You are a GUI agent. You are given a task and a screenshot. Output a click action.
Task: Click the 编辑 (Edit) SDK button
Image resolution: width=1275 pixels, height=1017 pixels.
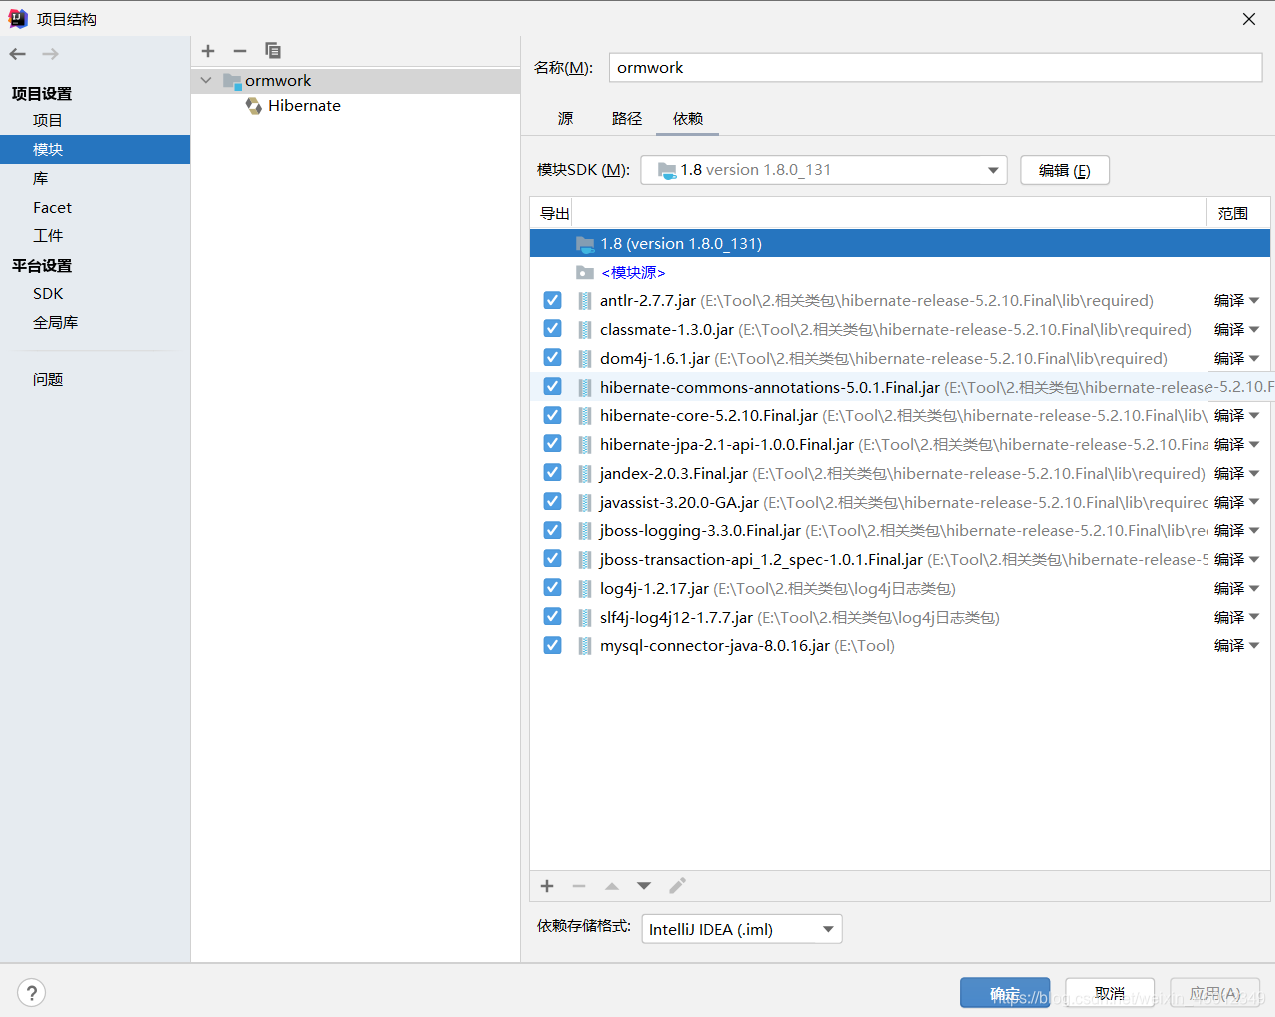click(x=1065, y=170)
